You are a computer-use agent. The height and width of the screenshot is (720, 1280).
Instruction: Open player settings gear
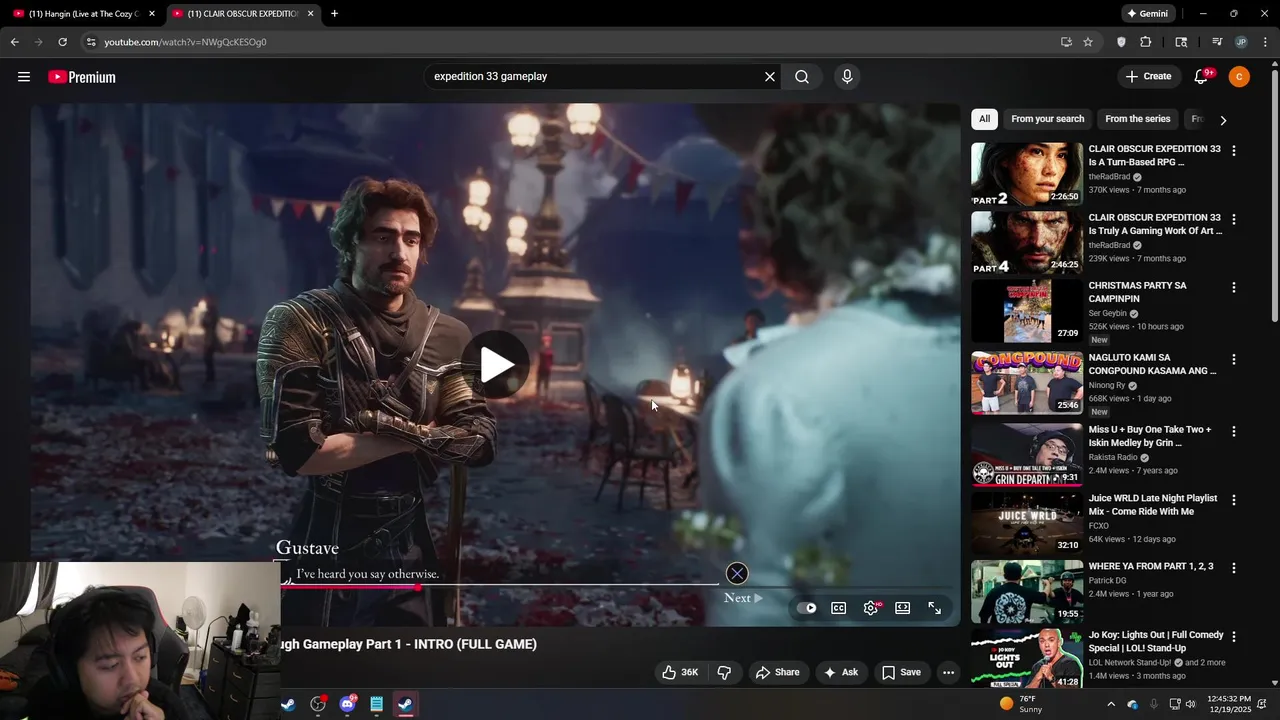(x=871, y=608)
